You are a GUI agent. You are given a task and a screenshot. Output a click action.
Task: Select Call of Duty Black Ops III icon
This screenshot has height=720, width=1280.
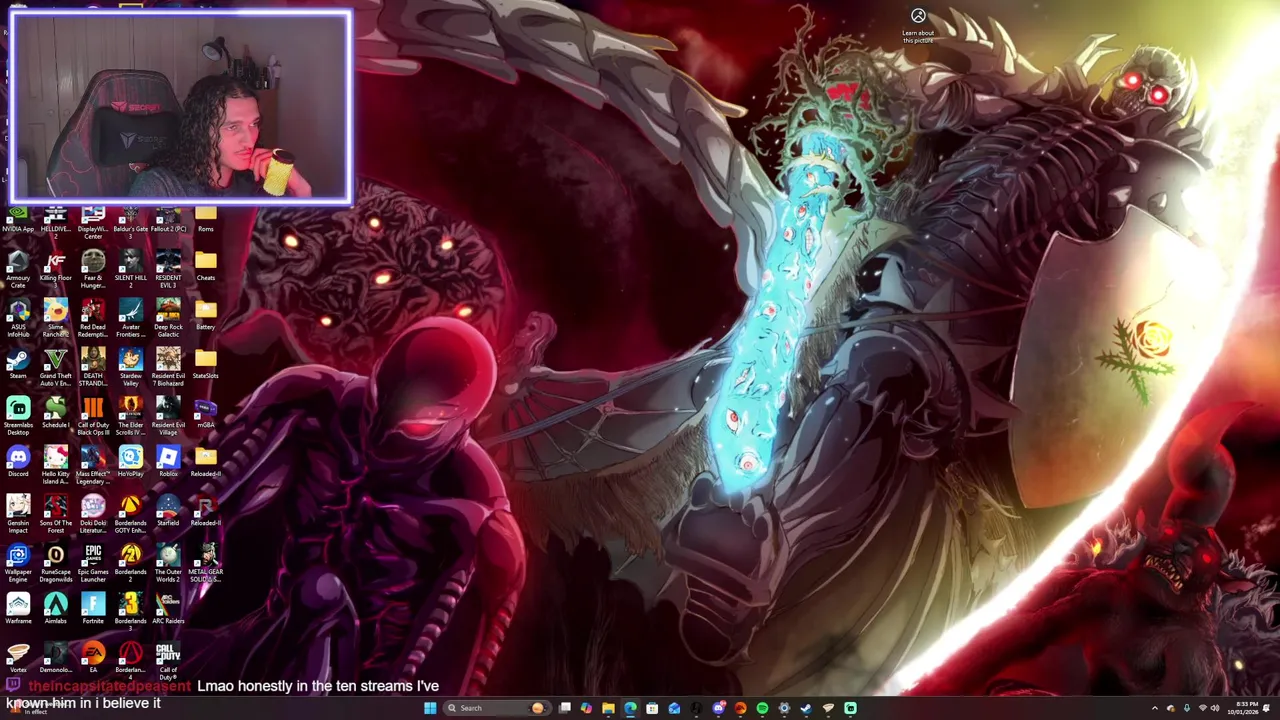point(93,417)
